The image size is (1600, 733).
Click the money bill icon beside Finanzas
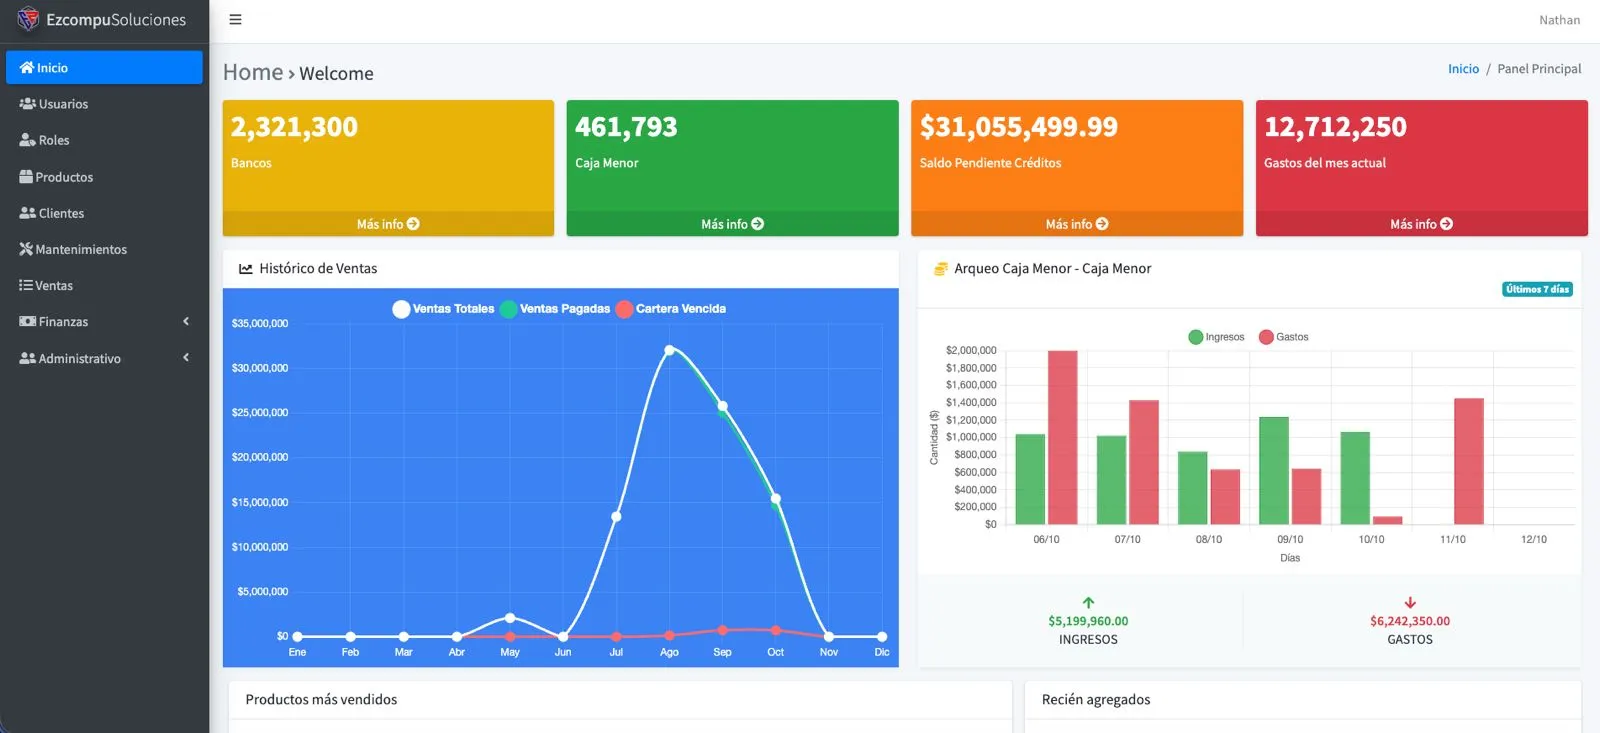pos(28,322)
